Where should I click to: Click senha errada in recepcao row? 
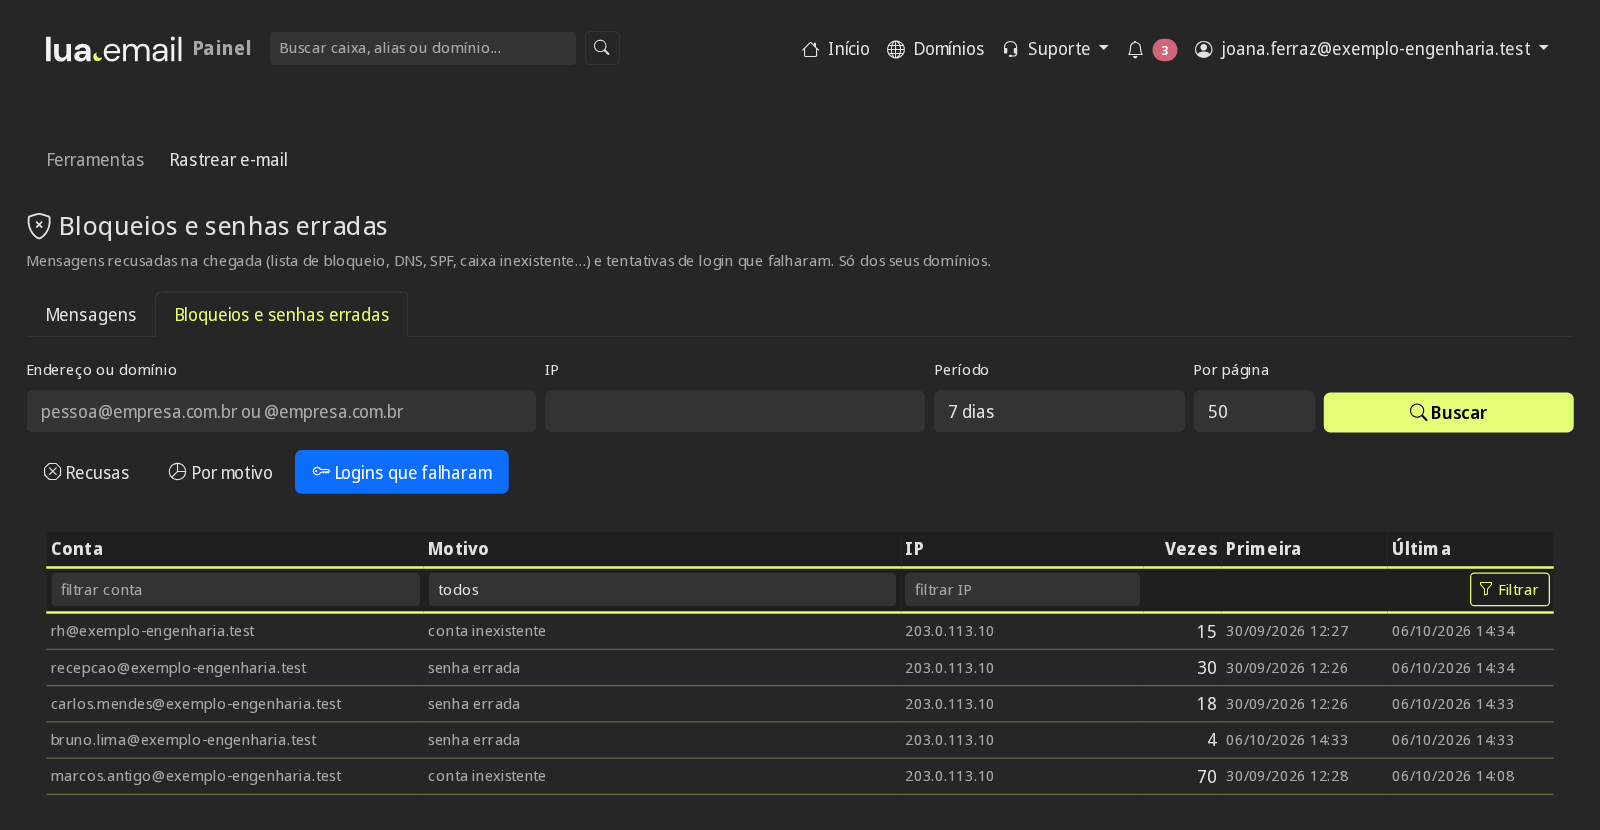click(x=474, y=668)
